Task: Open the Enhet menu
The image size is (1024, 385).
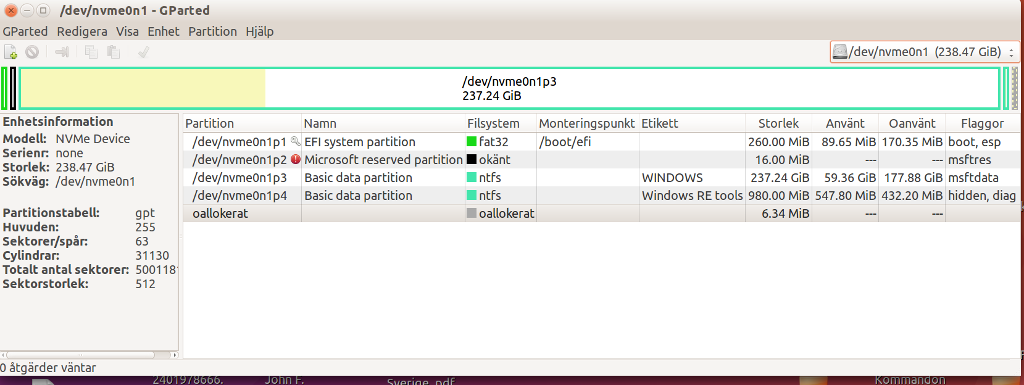Action: pyautogui.click(x=163, y=31)
